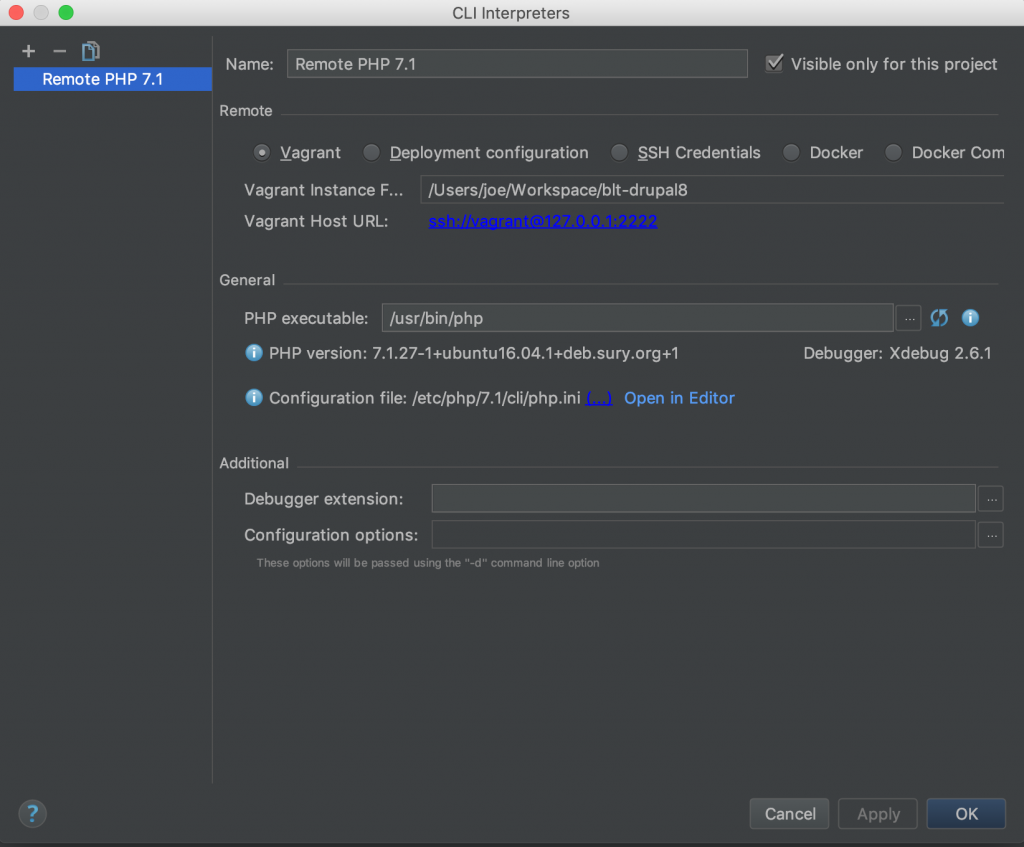Click Open in Editor link
This screenshot has height=847, width=1024.
679,398
